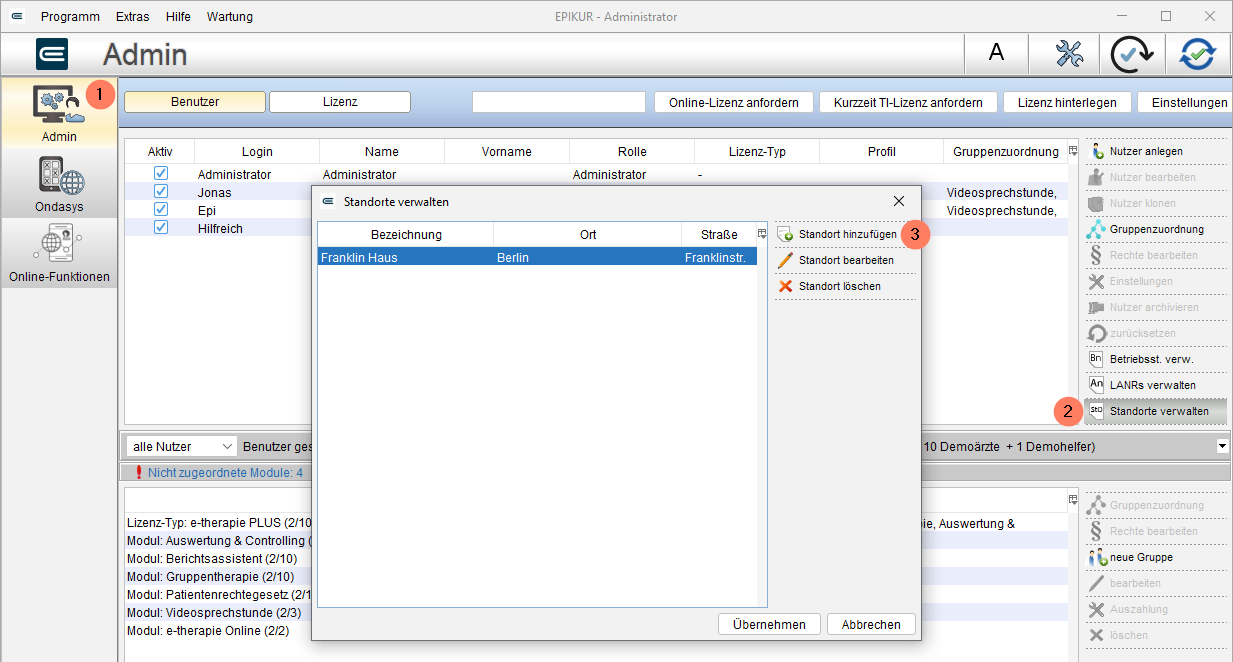Select the Franklin Haus location row

(x=538, y=257)
